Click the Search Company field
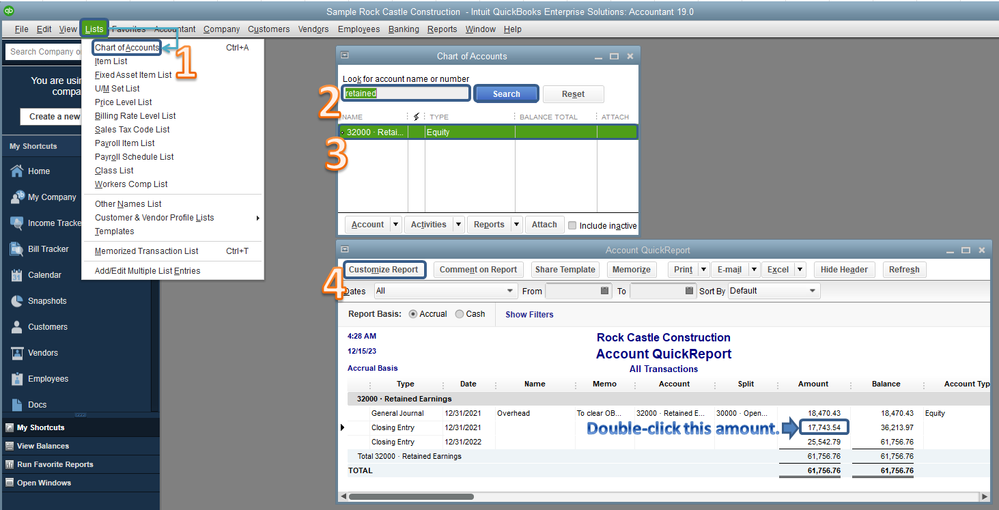The image size is (999, 510). point(43,52)
